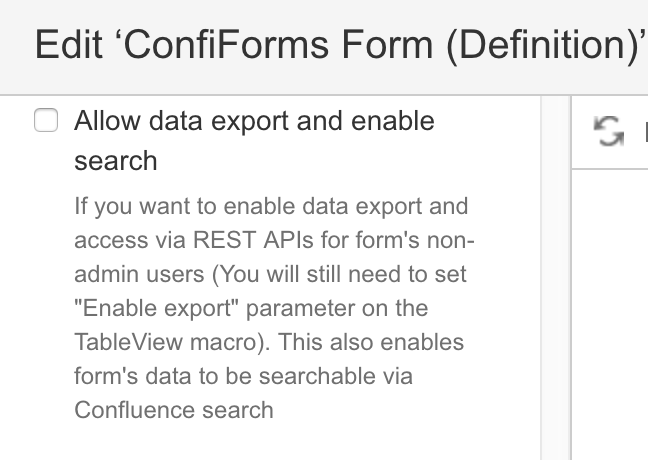
Task: Click the empty macro preview area under the refresh icon
Action: (610, 314)
